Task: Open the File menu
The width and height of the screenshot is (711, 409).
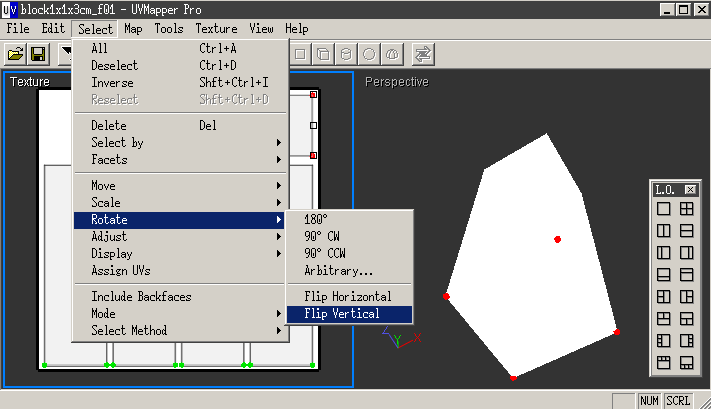Action: click(18, 29)
